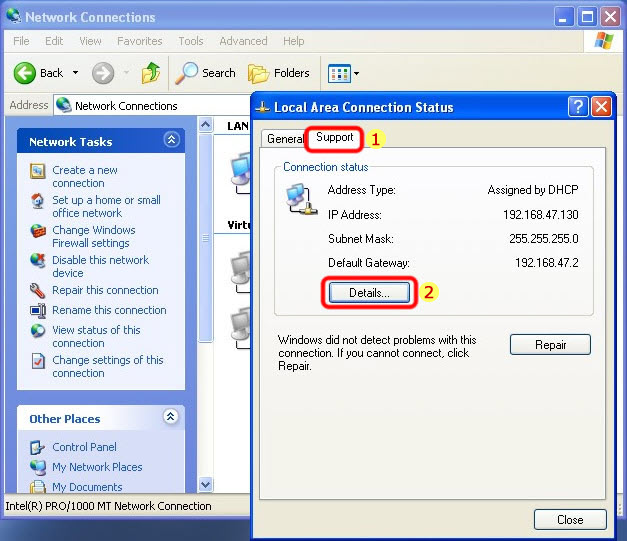Open the Tools menu
The width and height of the screenshot is (627, 541).
tap(191, 41)
